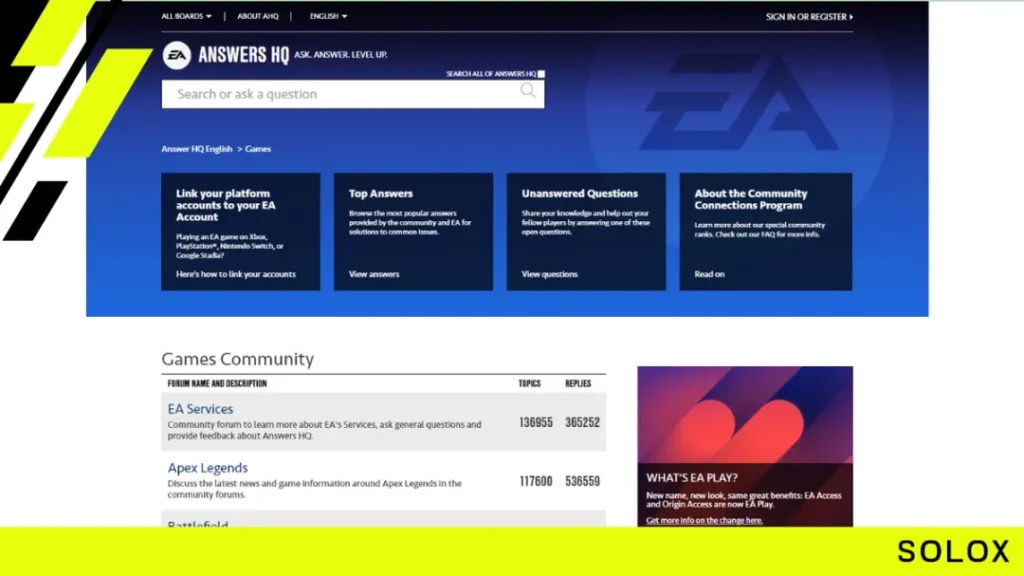This screenshot has height=576, width=1024.
Task: Click the Topics column header
Action: pyautogui.click(x=530, y=383)
